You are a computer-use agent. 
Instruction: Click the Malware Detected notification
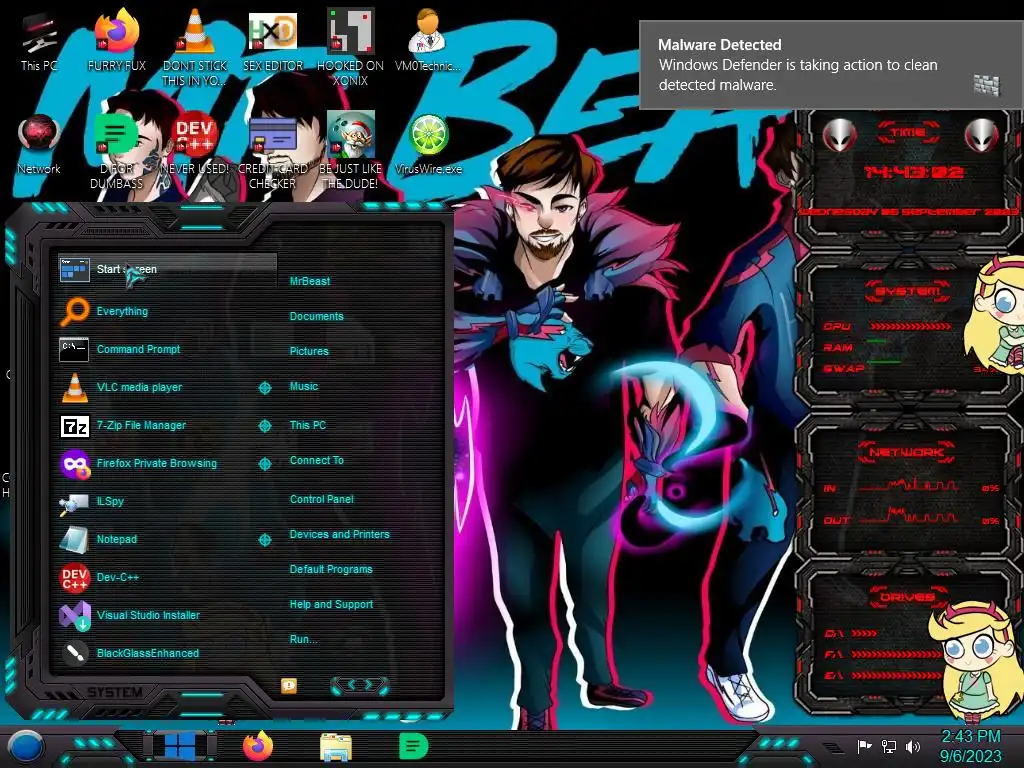tap(831, 65)
